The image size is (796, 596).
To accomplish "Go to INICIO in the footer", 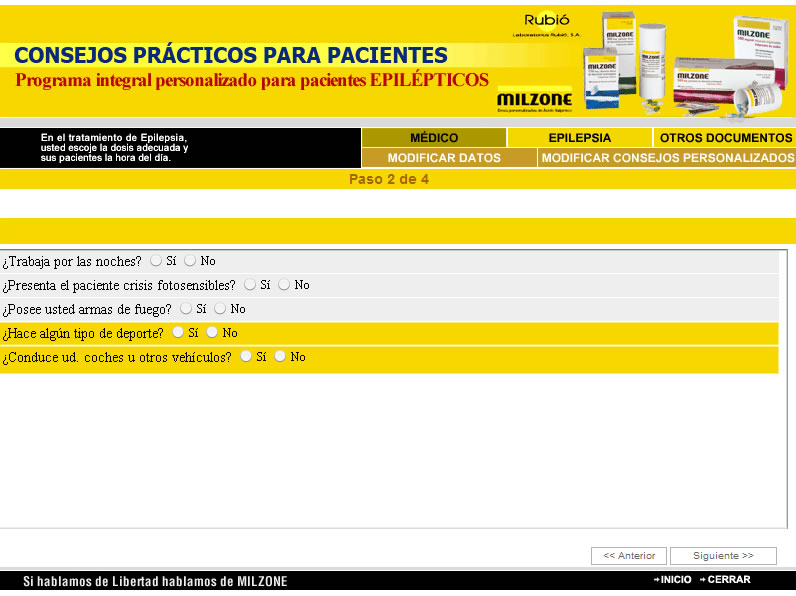I will (673, 579).
